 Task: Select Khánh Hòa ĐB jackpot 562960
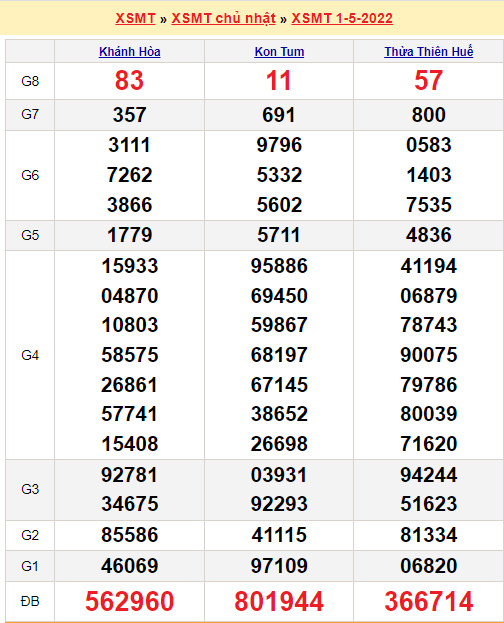point(130,601)
